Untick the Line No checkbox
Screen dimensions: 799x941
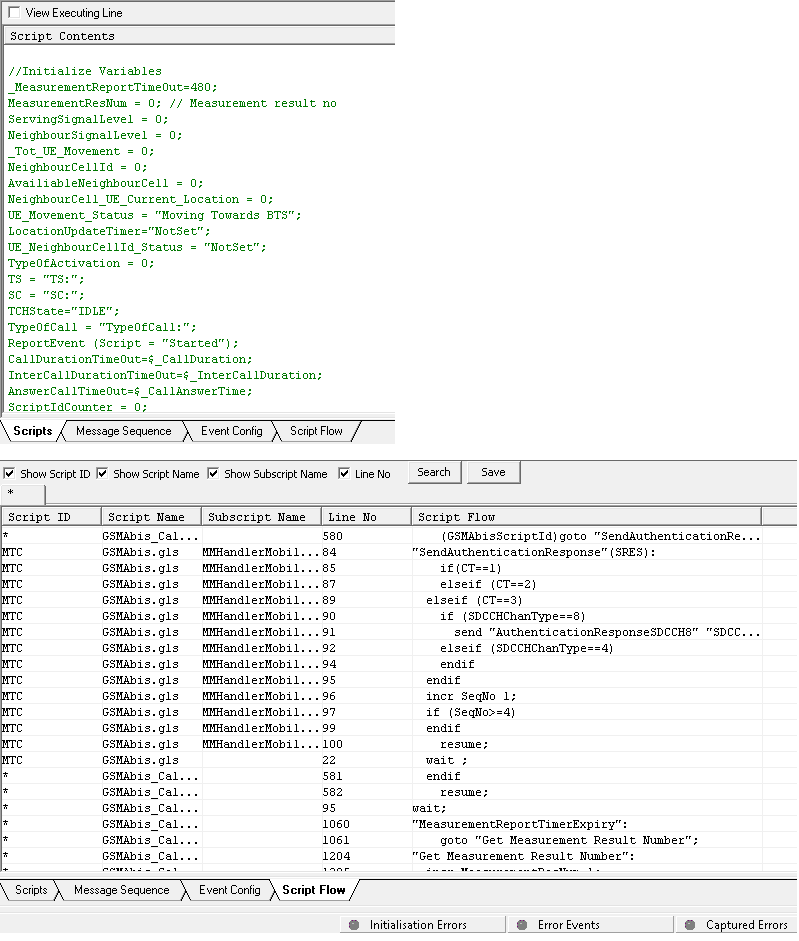tap(345, 474)
